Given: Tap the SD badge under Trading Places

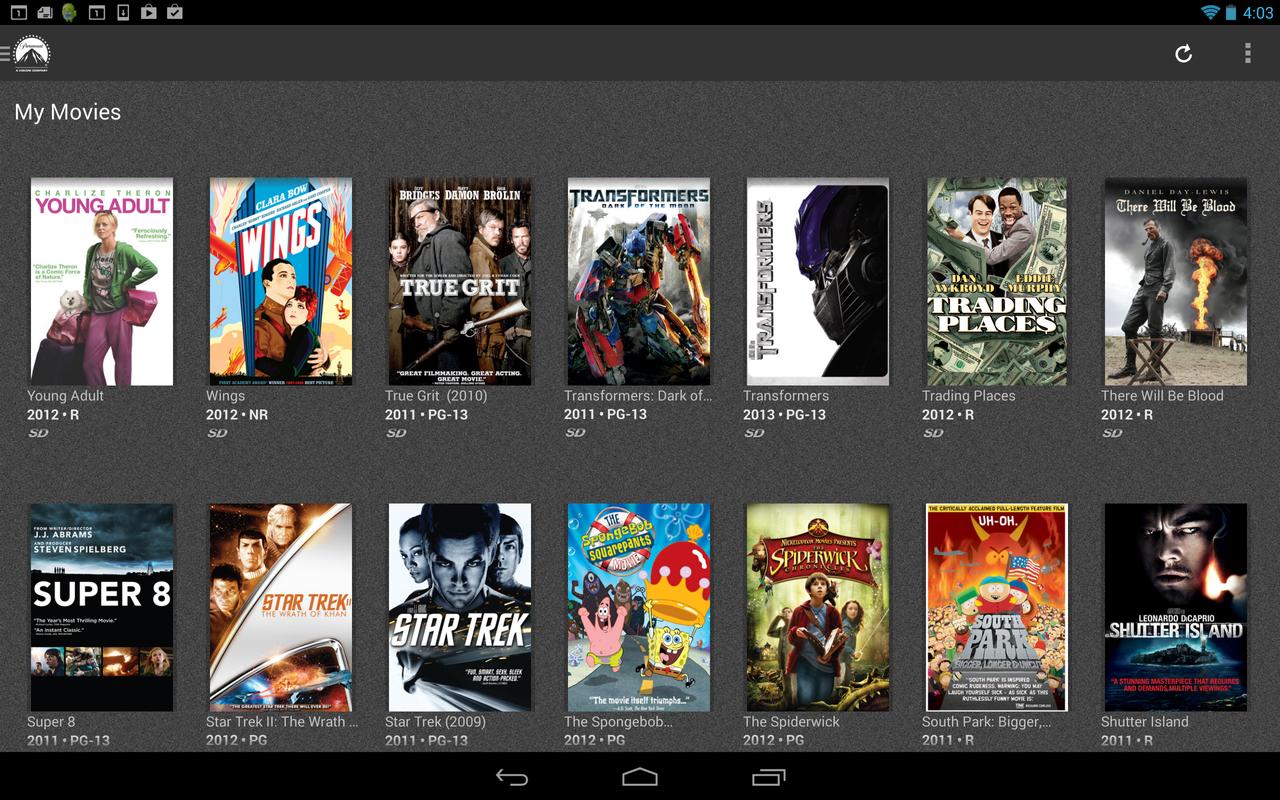Looking at the screenshot, I should point(933,433).
